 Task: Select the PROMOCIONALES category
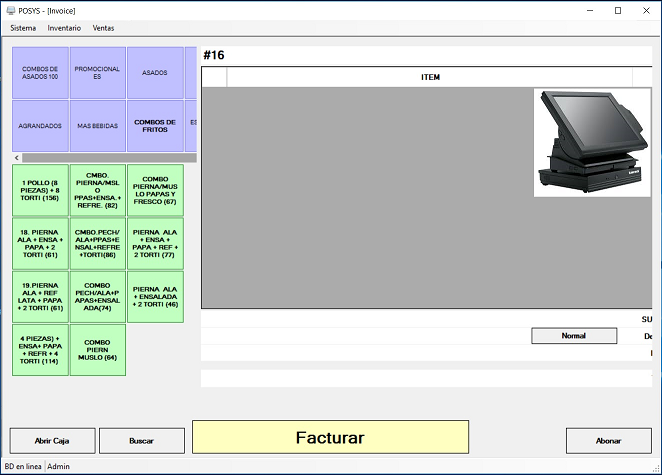pos(98,73)
